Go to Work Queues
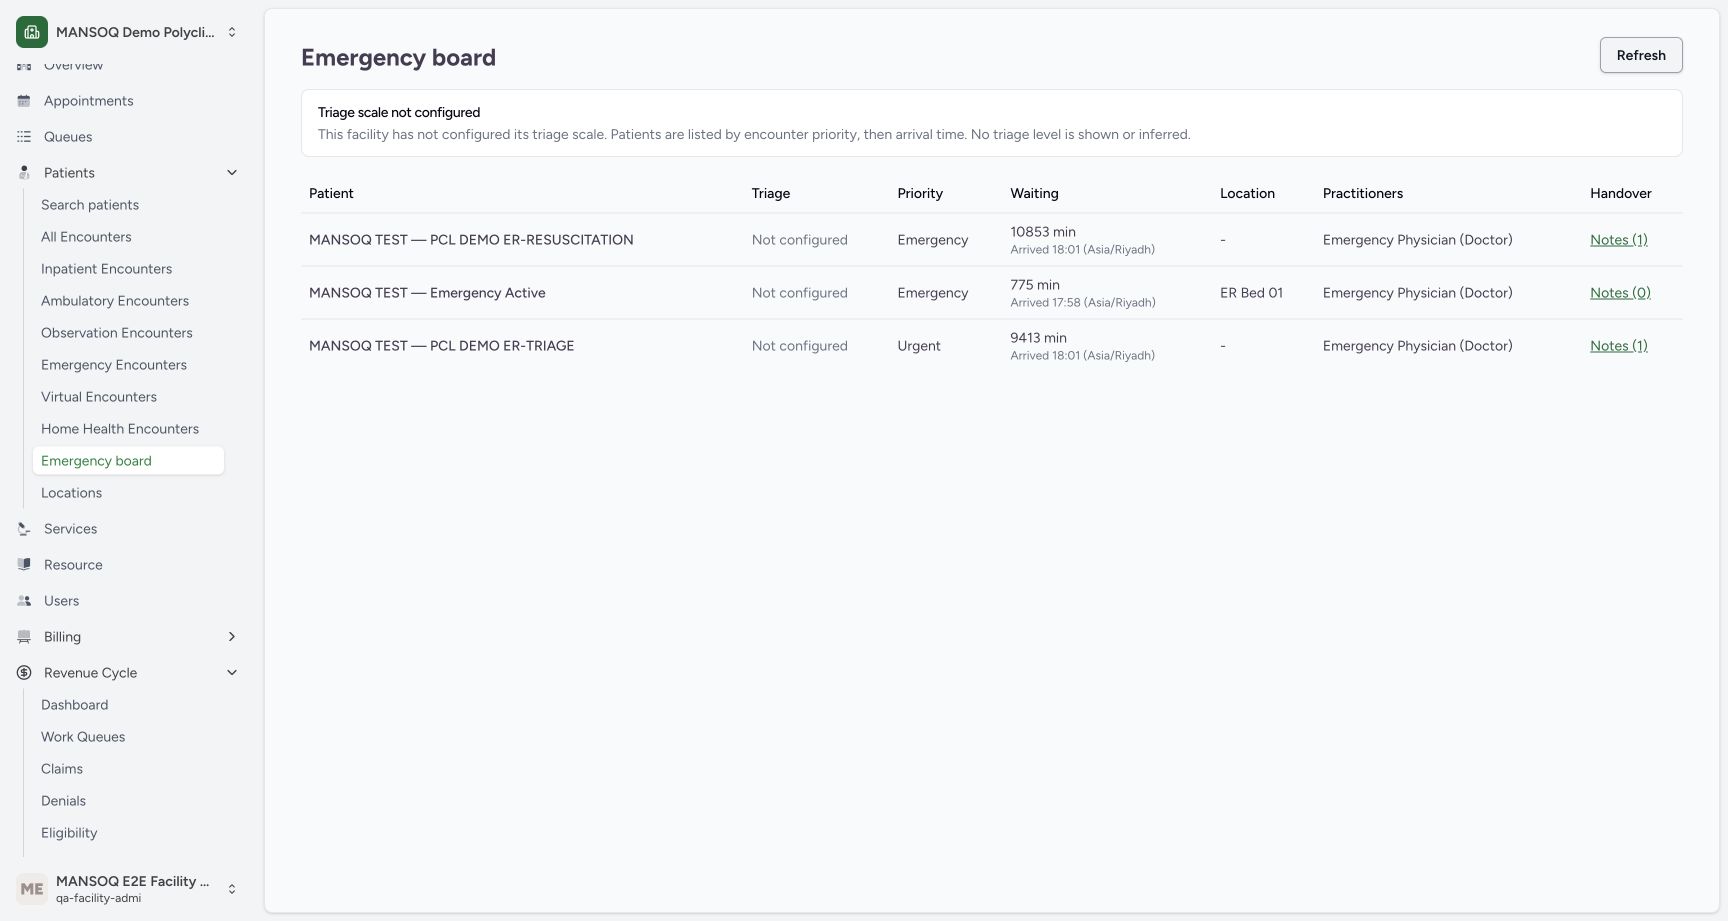This screenshot has width=1728, height=921. pyautogui.click(x=83, y=737)
